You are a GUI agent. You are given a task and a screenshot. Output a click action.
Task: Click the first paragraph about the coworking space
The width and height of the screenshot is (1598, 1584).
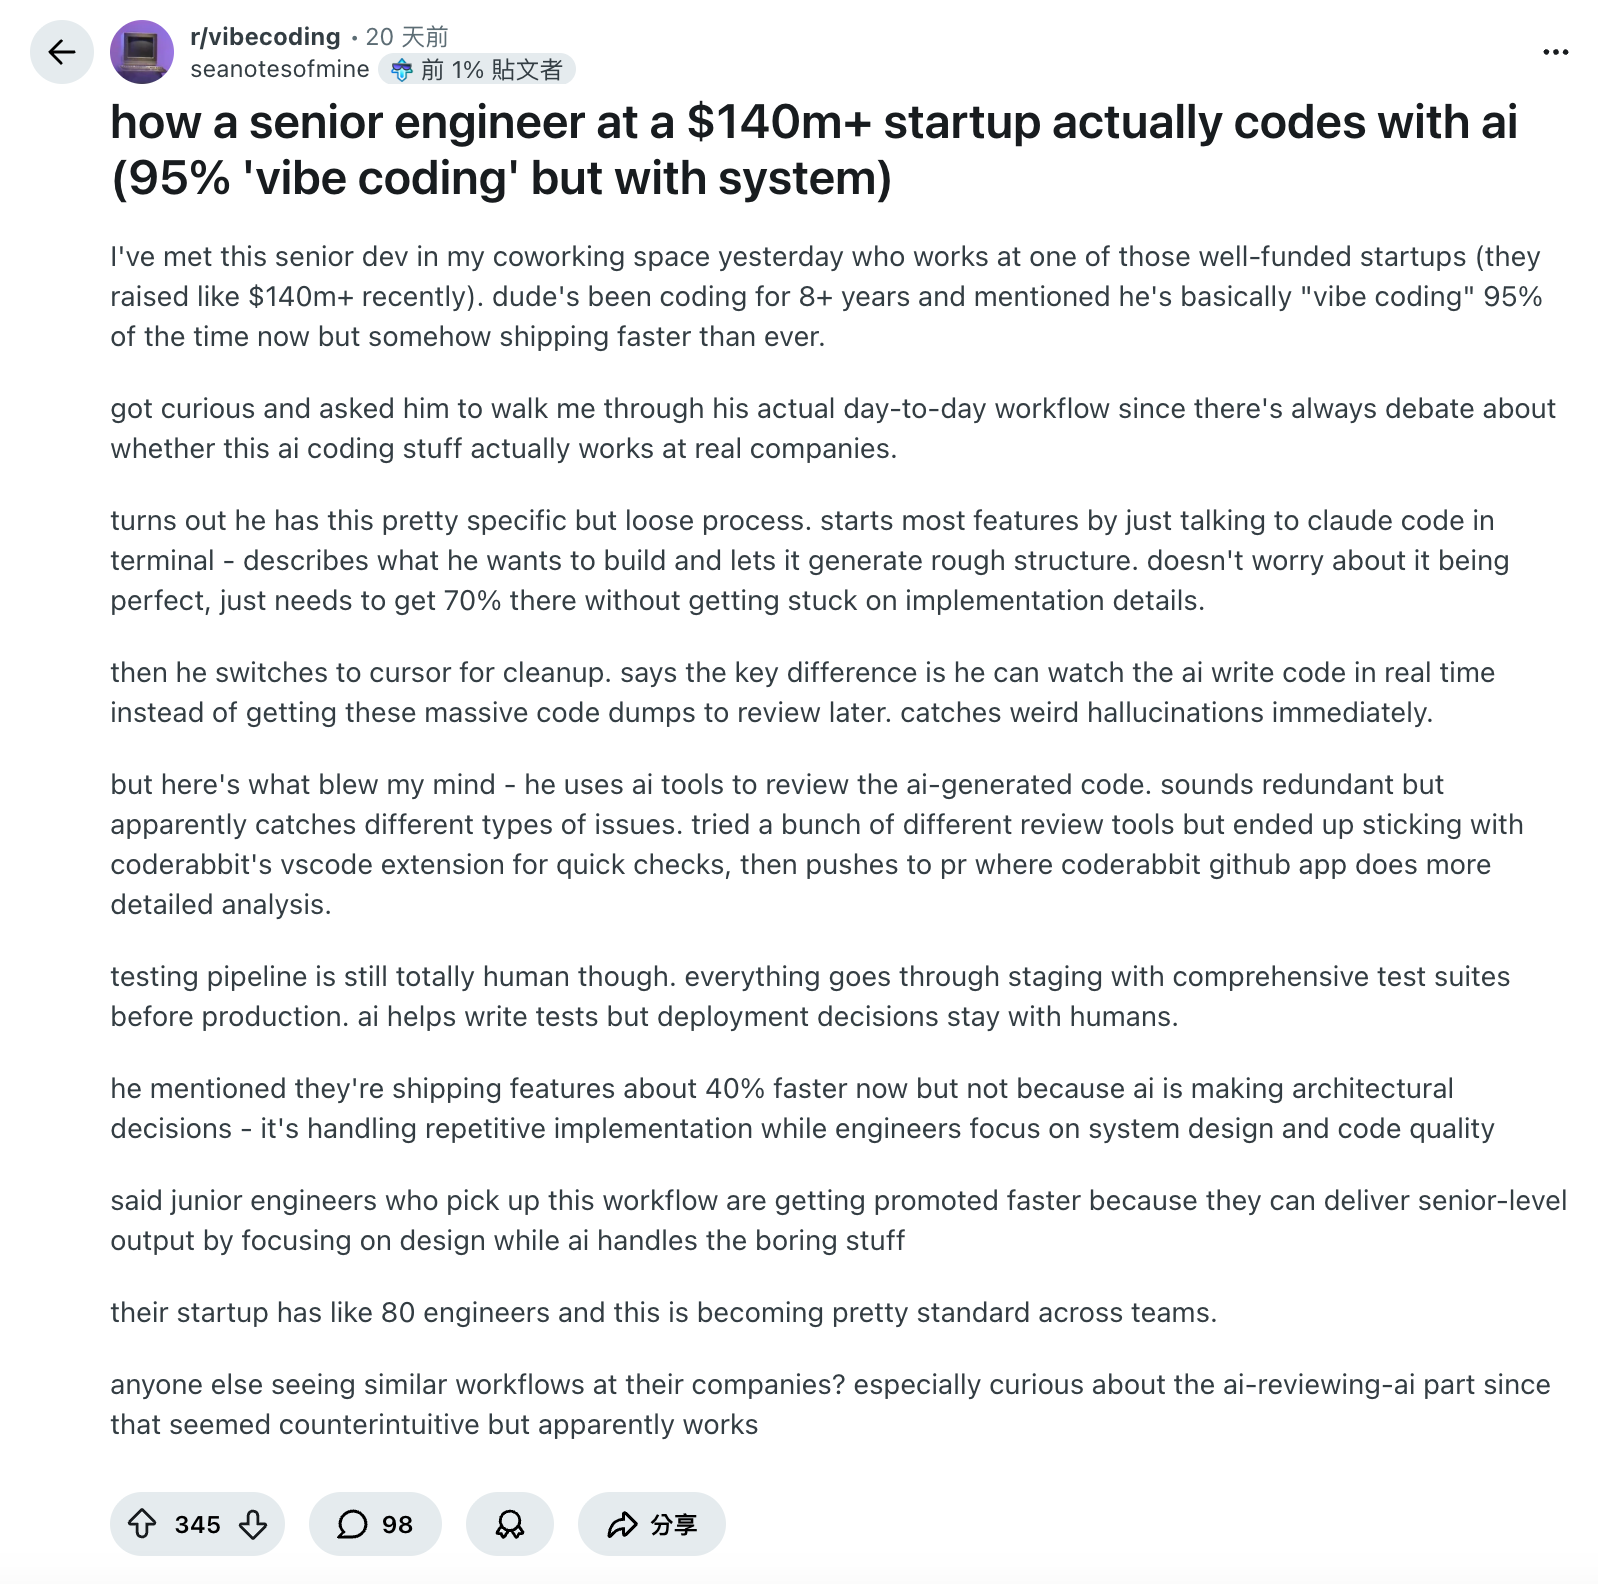pos(825,296)
